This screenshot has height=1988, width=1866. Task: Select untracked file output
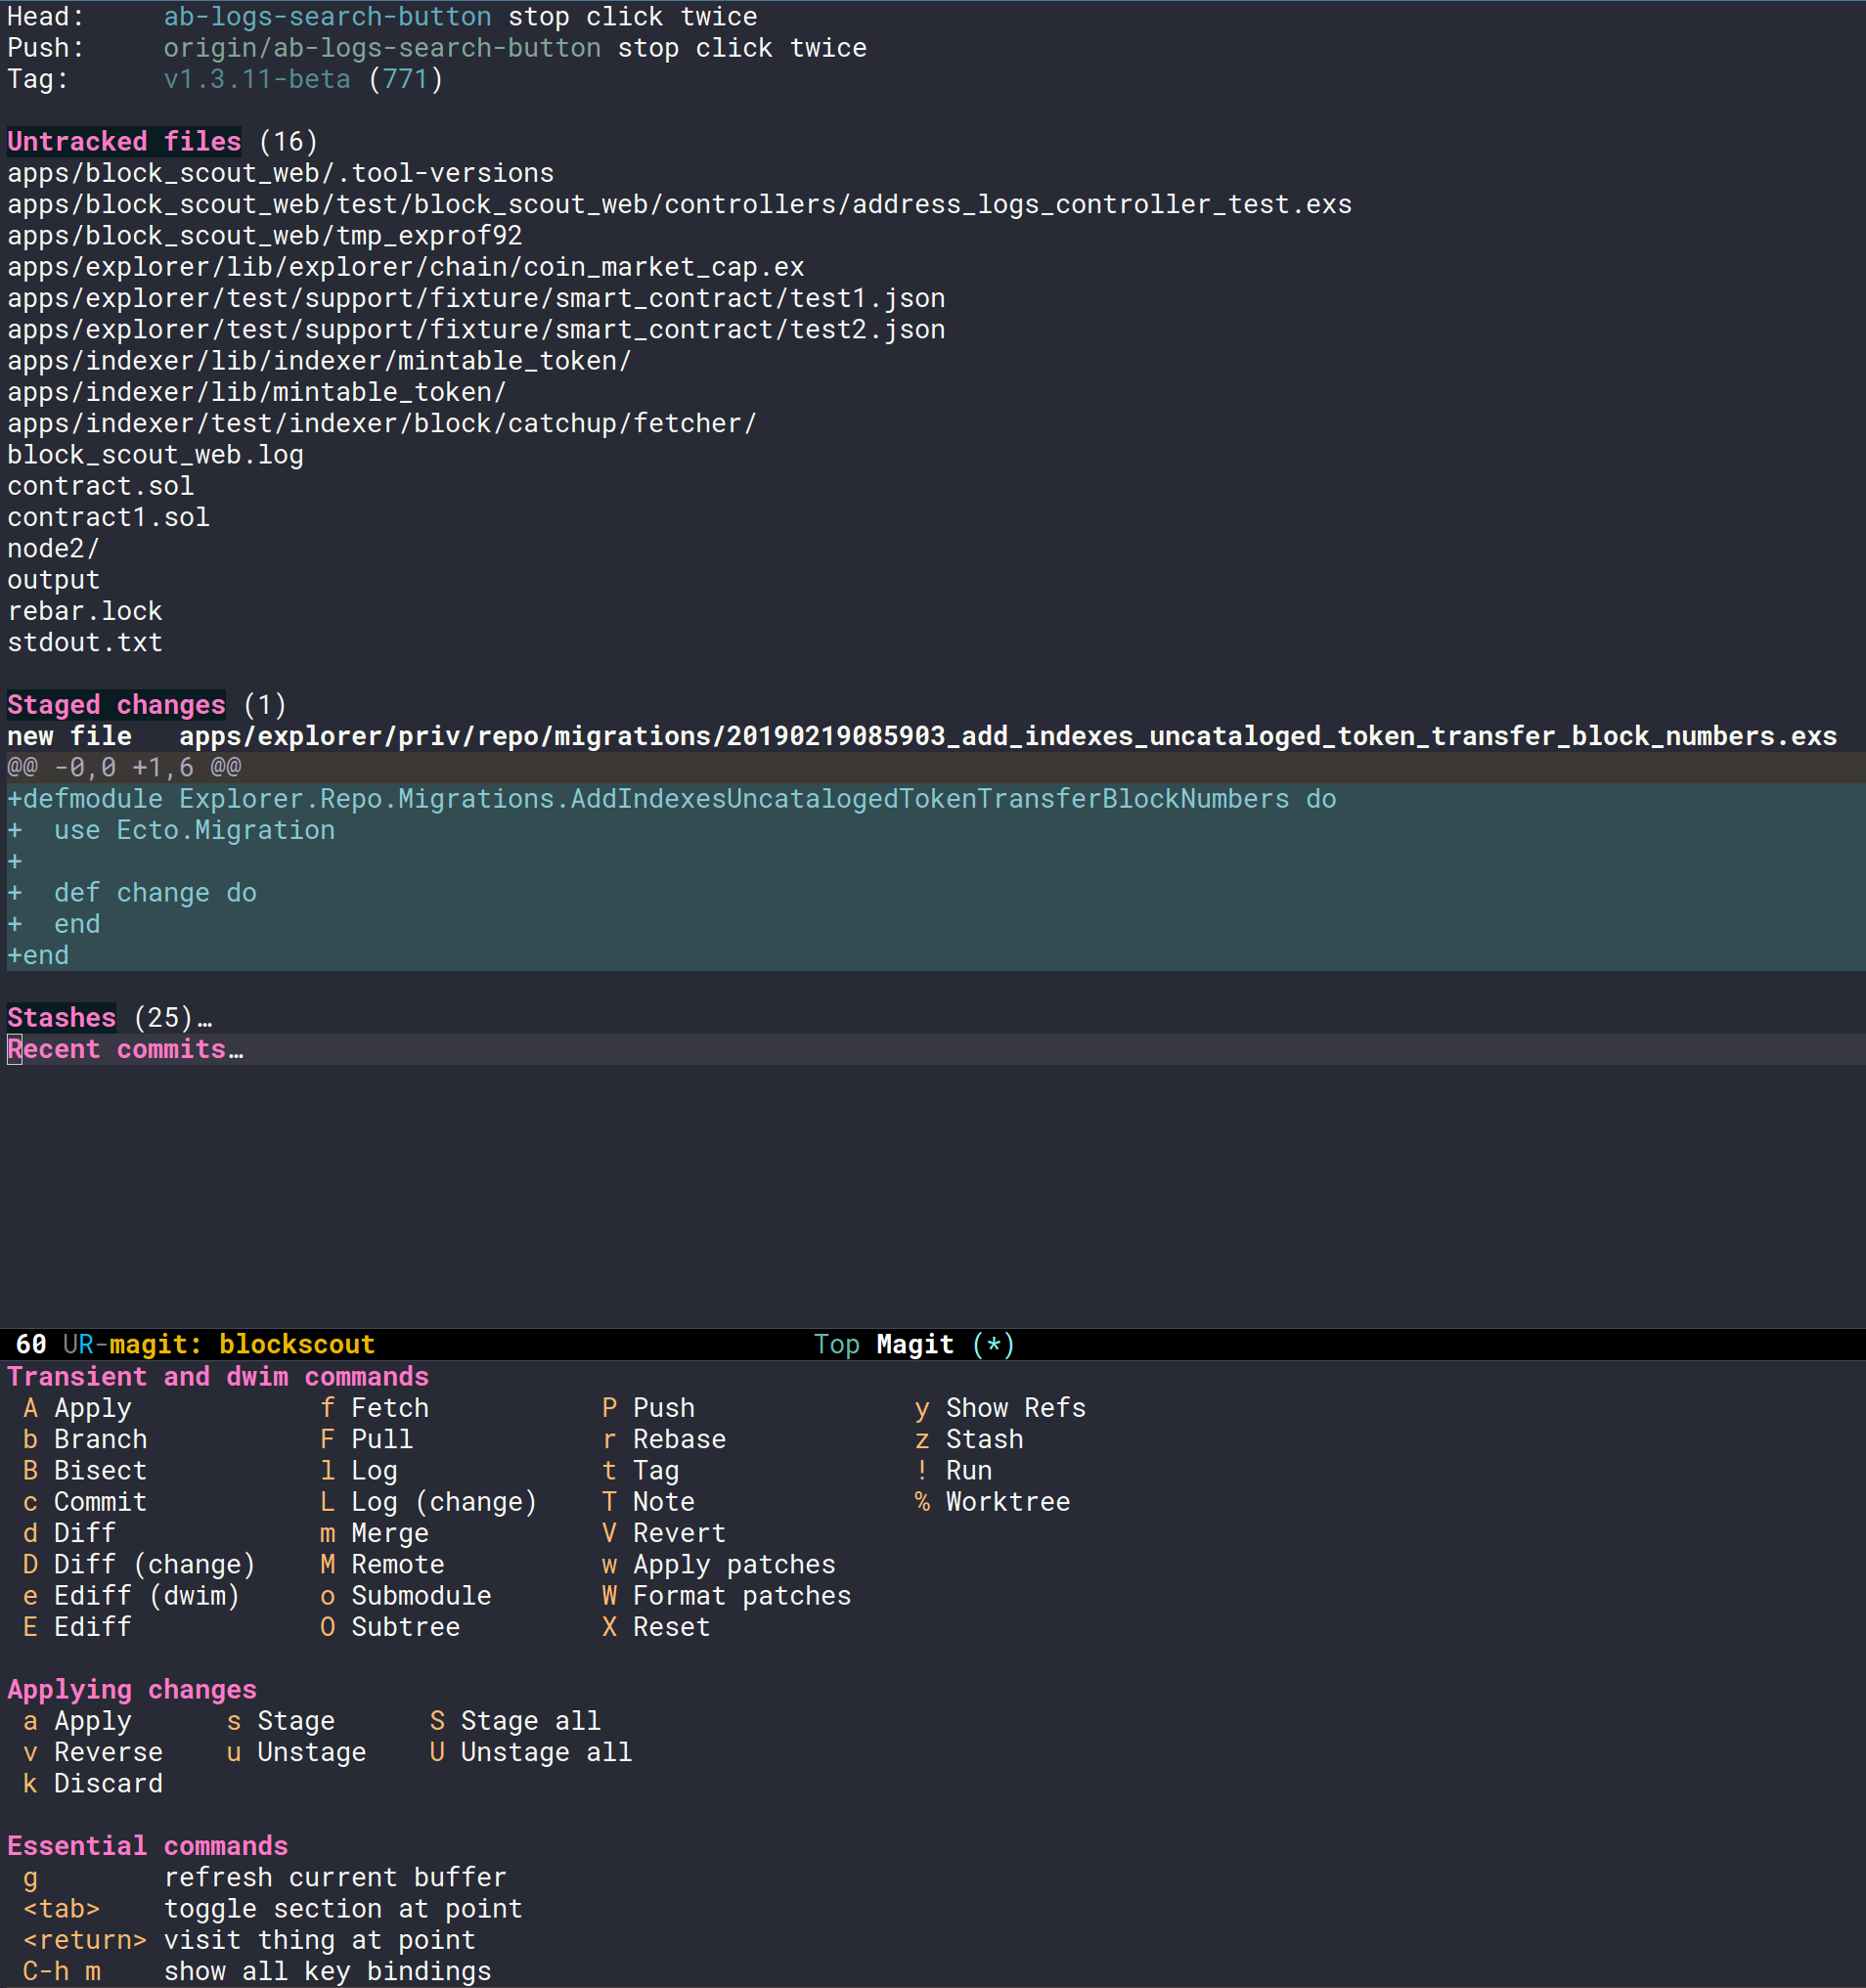(53, 580)
